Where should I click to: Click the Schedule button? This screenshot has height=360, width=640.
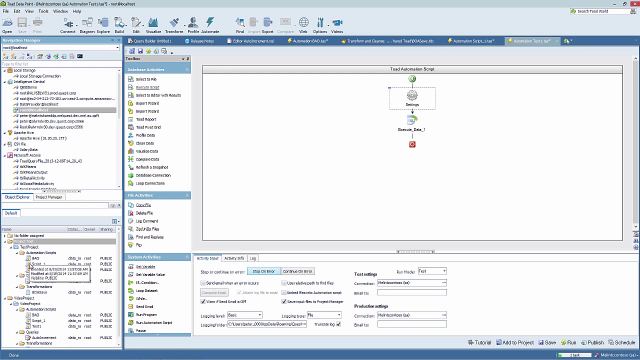[622, 343]
